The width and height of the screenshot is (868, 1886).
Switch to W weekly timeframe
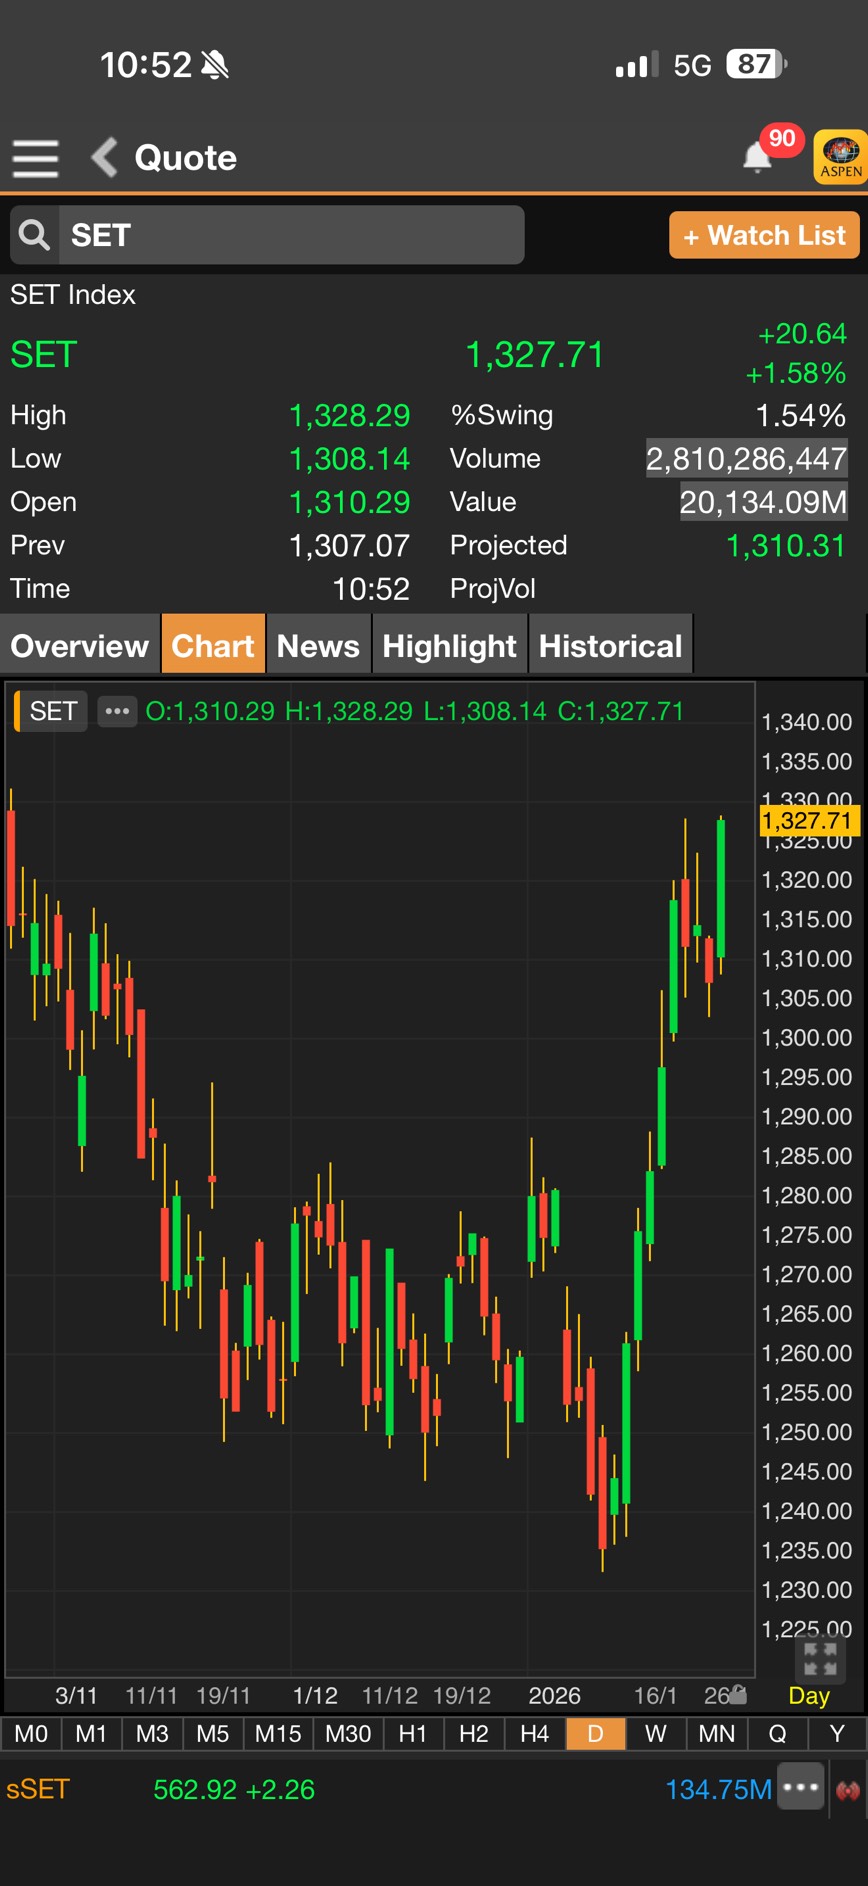point(656,1734)
